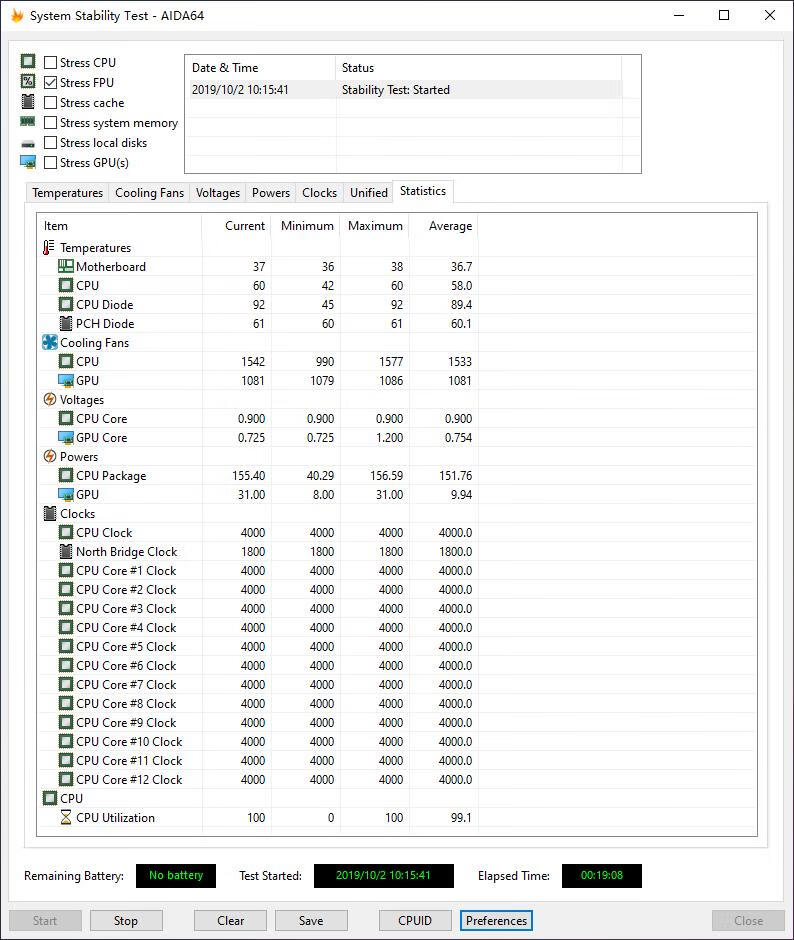
Task: Open the CPUID panel
Action: tap(415, 920)
